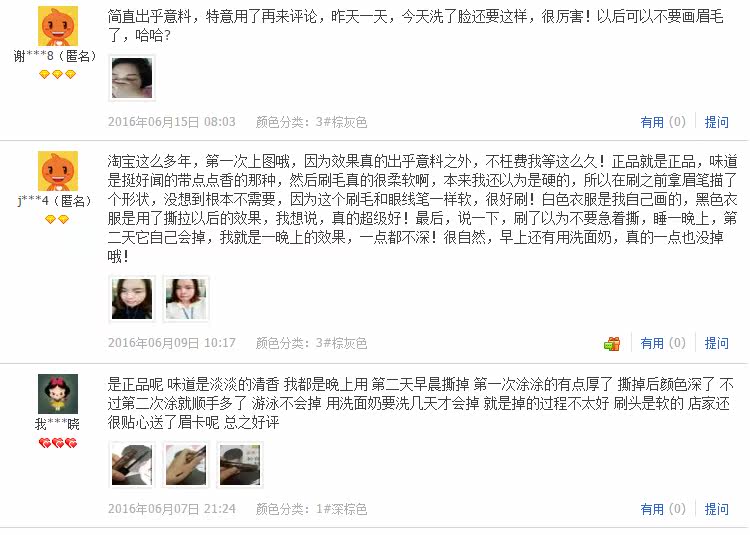Click the username 我***晓
750x535 pixels.
point(57,424)
